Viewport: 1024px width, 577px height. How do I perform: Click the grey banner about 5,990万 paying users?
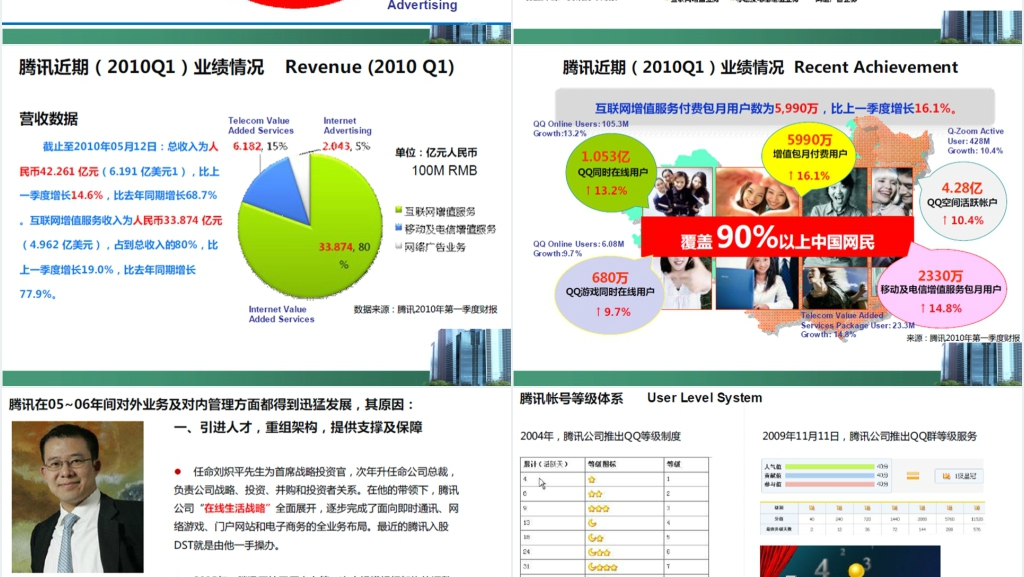[x=775, y=108]
